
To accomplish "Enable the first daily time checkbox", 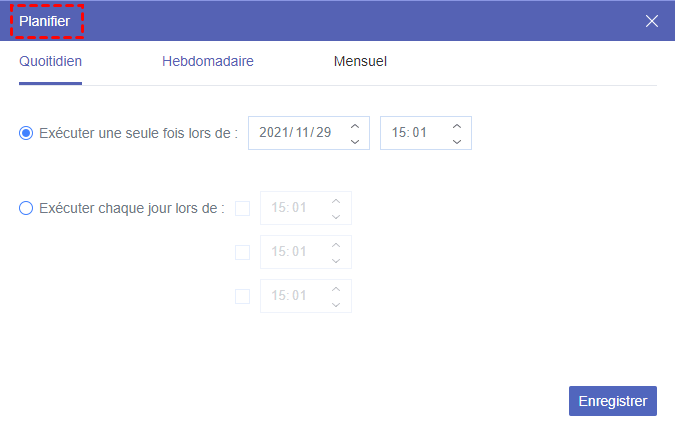I will [x=242, y=208].
